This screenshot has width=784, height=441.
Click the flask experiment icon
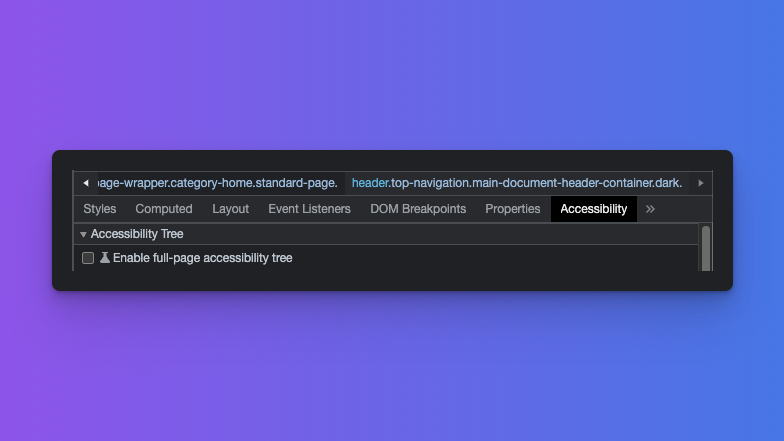coord(105,258)
